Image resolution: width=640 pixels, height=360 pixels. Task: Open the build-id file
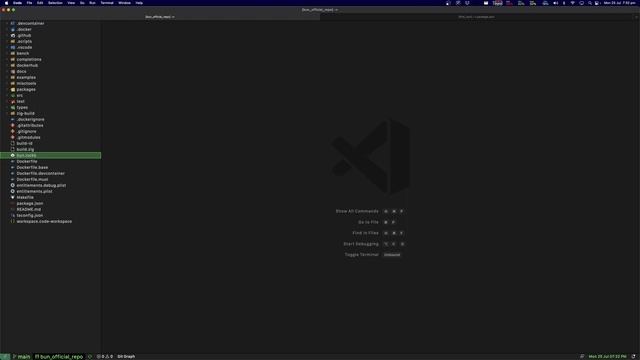click(24, 143)
